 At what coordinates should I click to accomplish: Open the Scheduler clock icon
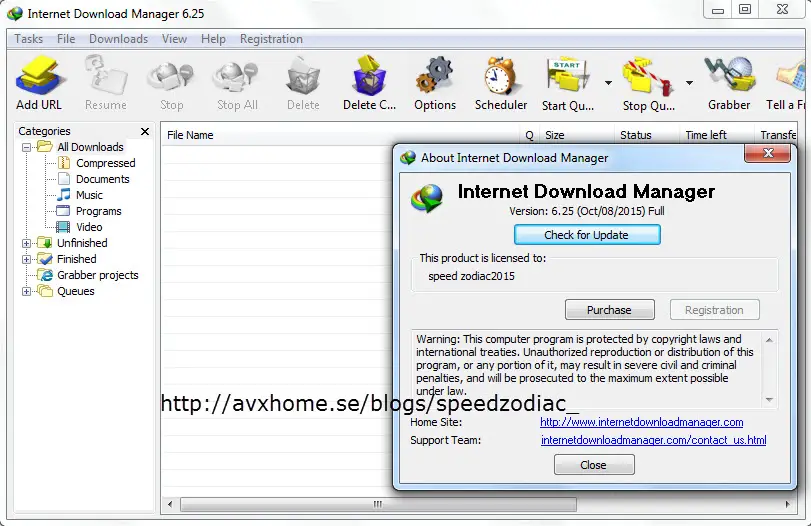pos(501,83)
